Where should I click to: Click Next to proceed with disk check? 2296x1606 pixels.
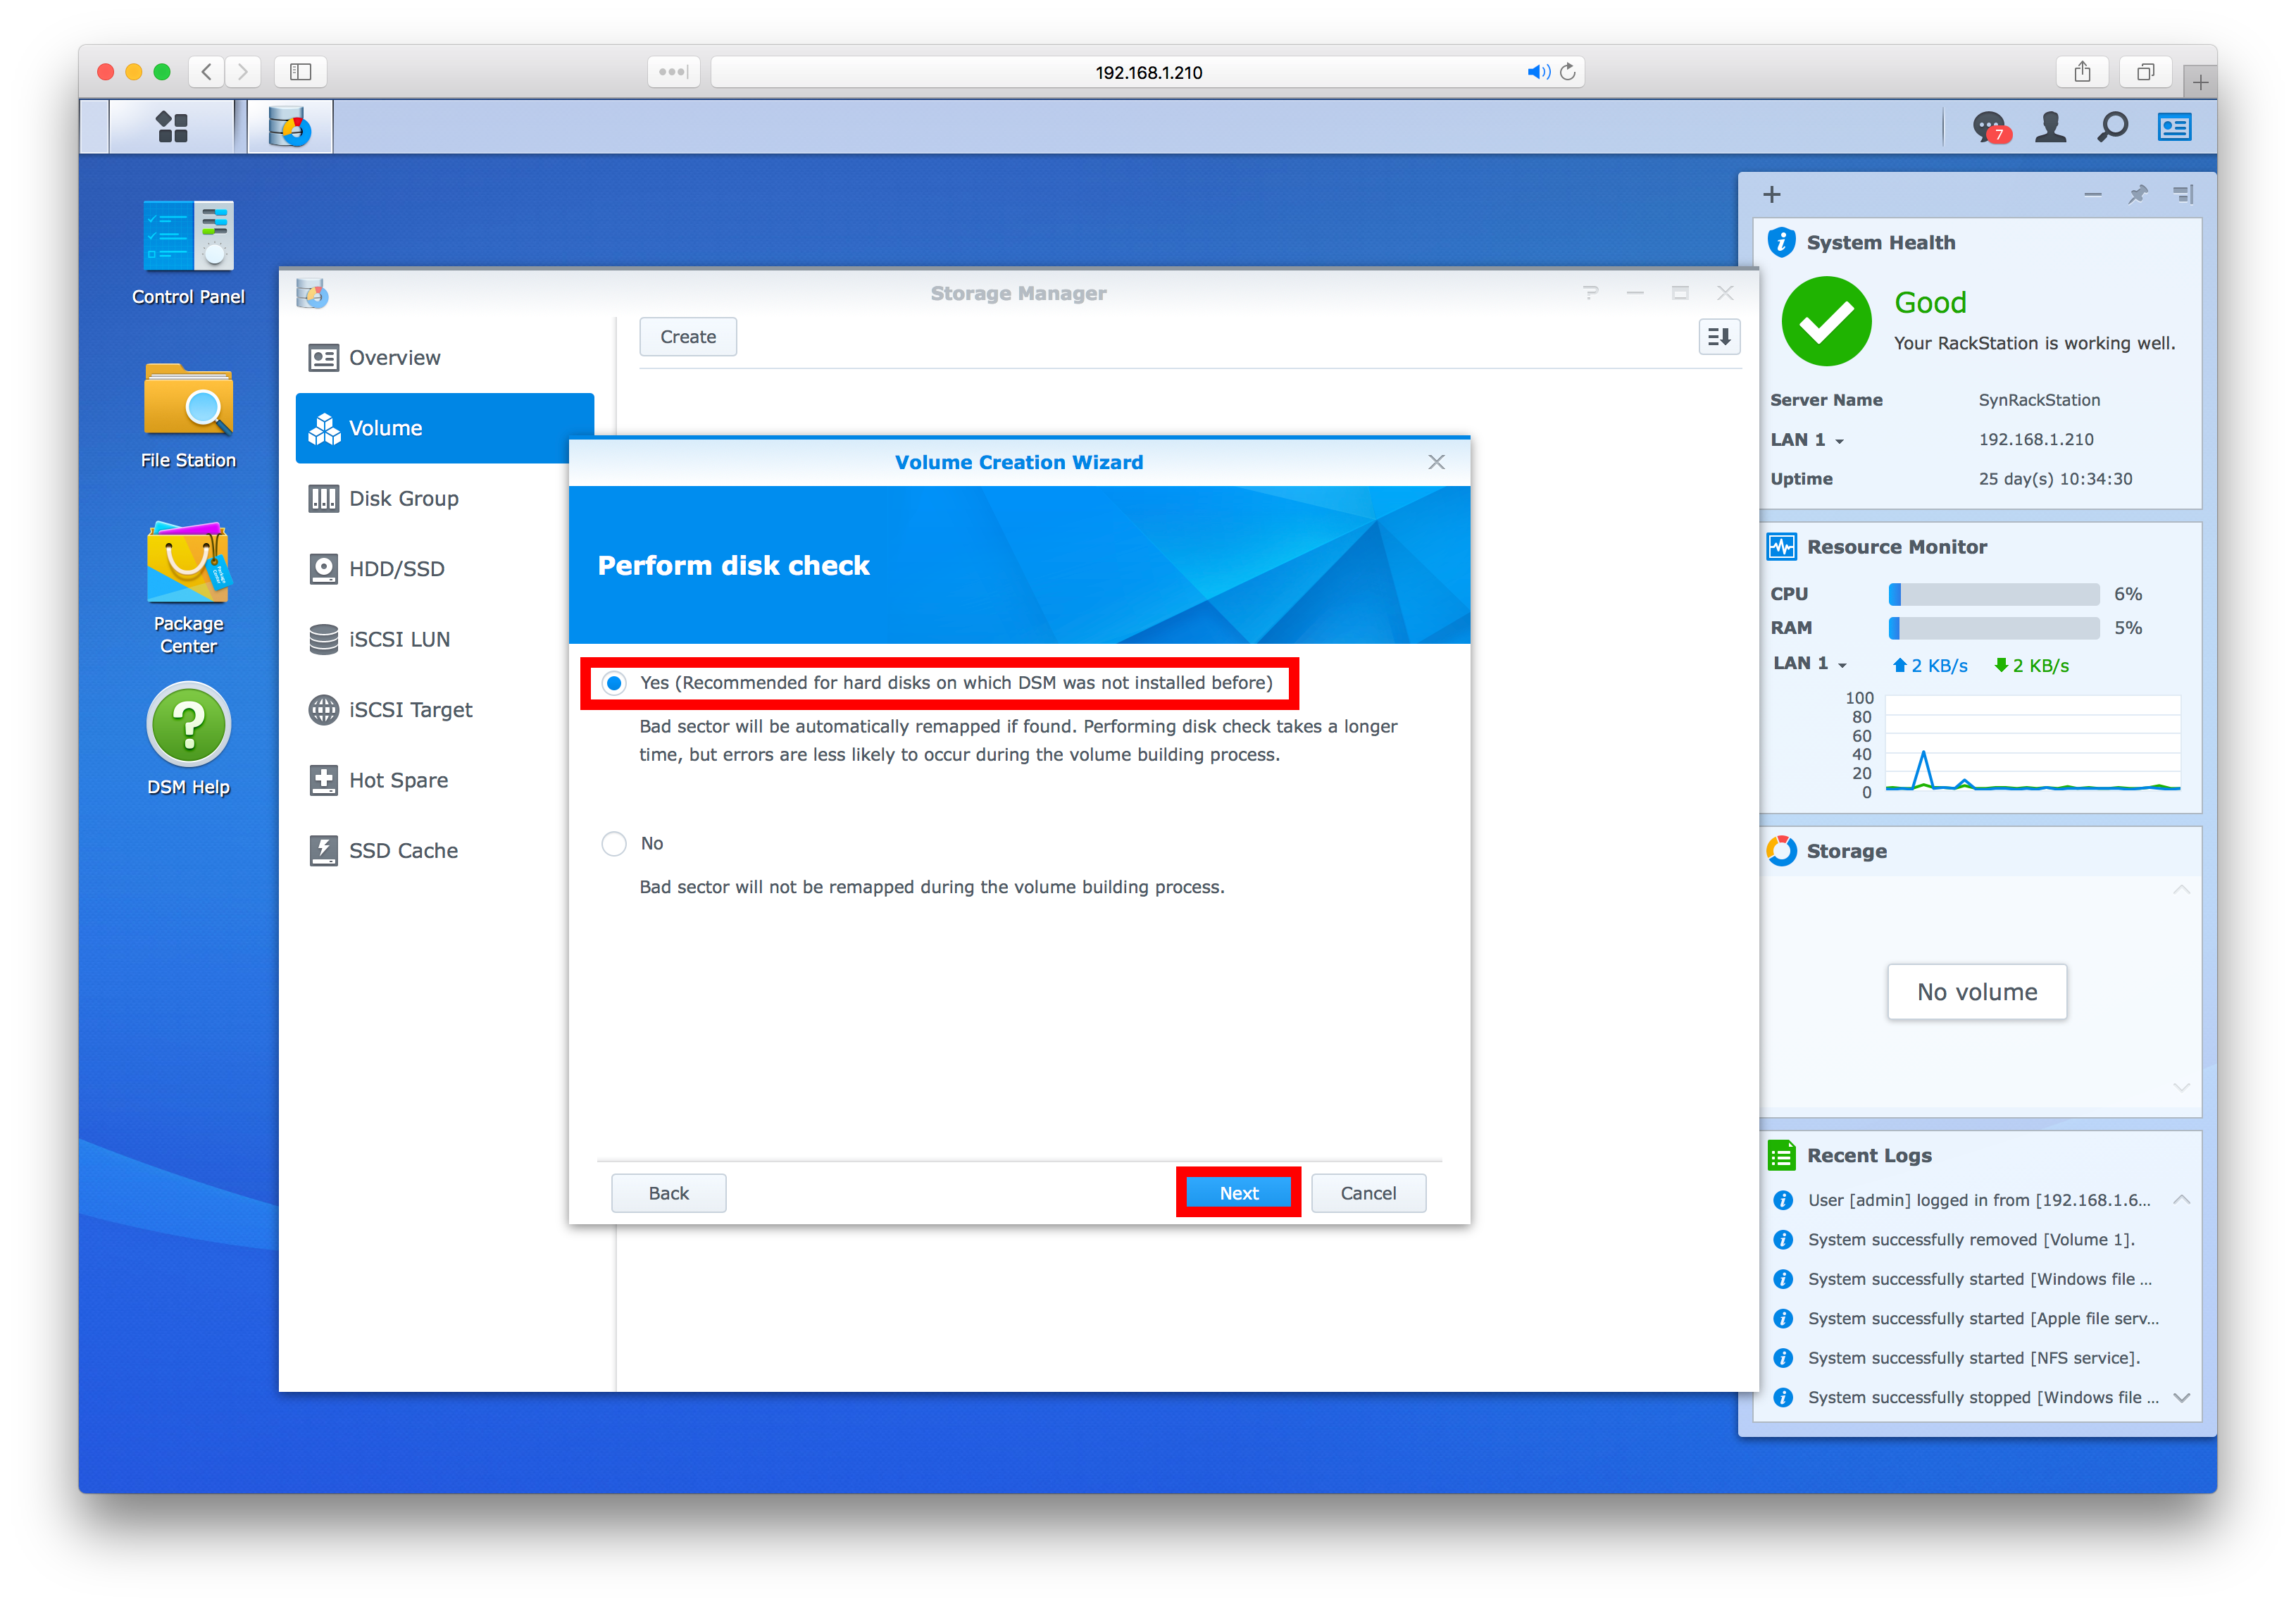1239,1193
